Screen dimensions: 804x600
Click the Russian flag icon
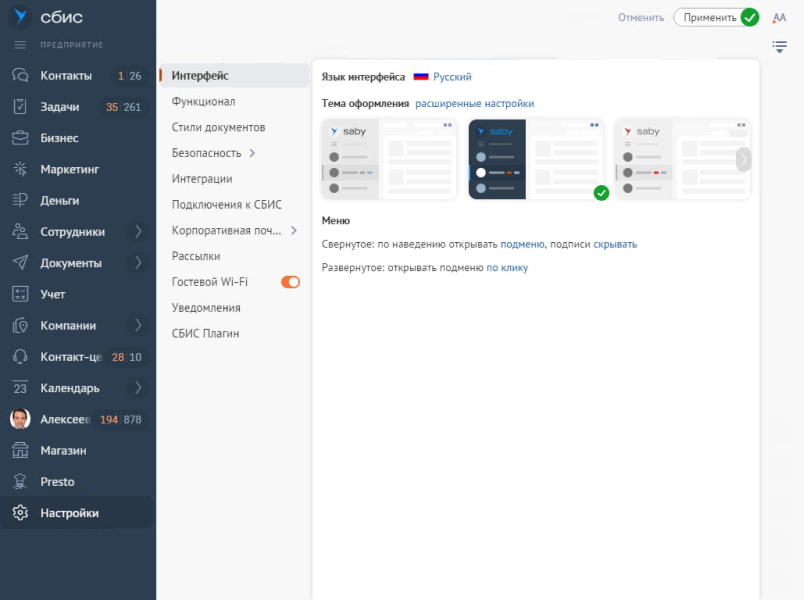pyautogui.click(x=421, y=77)
